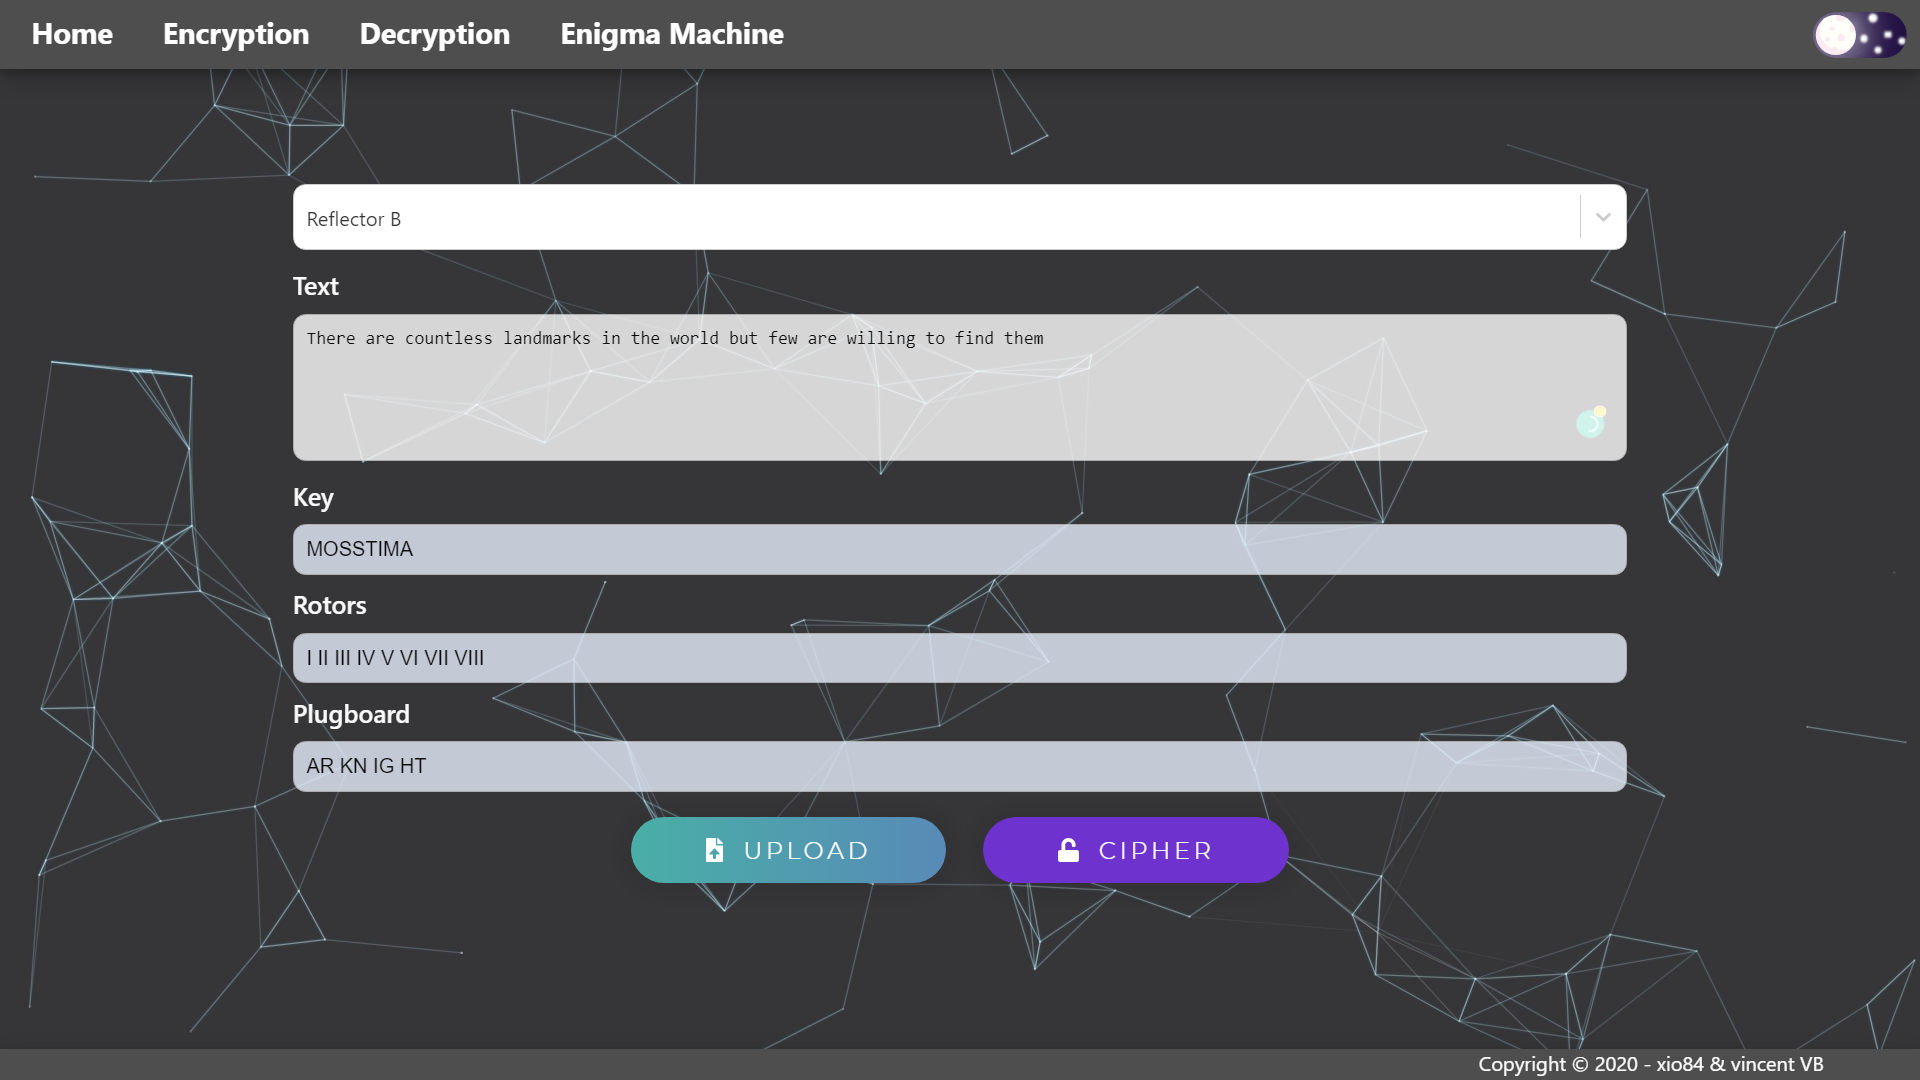Image resolution: width=1920 pixels, height=1080 pixels.
Task: Click the file upload icon
Action: click(x=714, y=850)
